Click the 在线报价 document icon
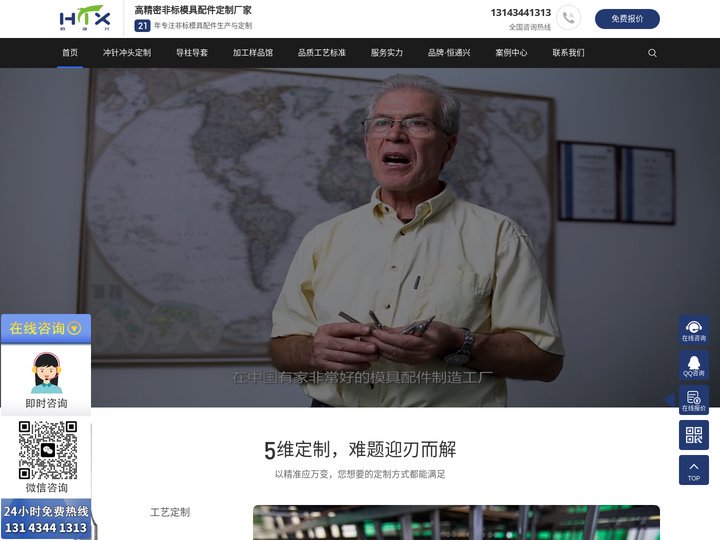720x540 pixels. (693, 400)
